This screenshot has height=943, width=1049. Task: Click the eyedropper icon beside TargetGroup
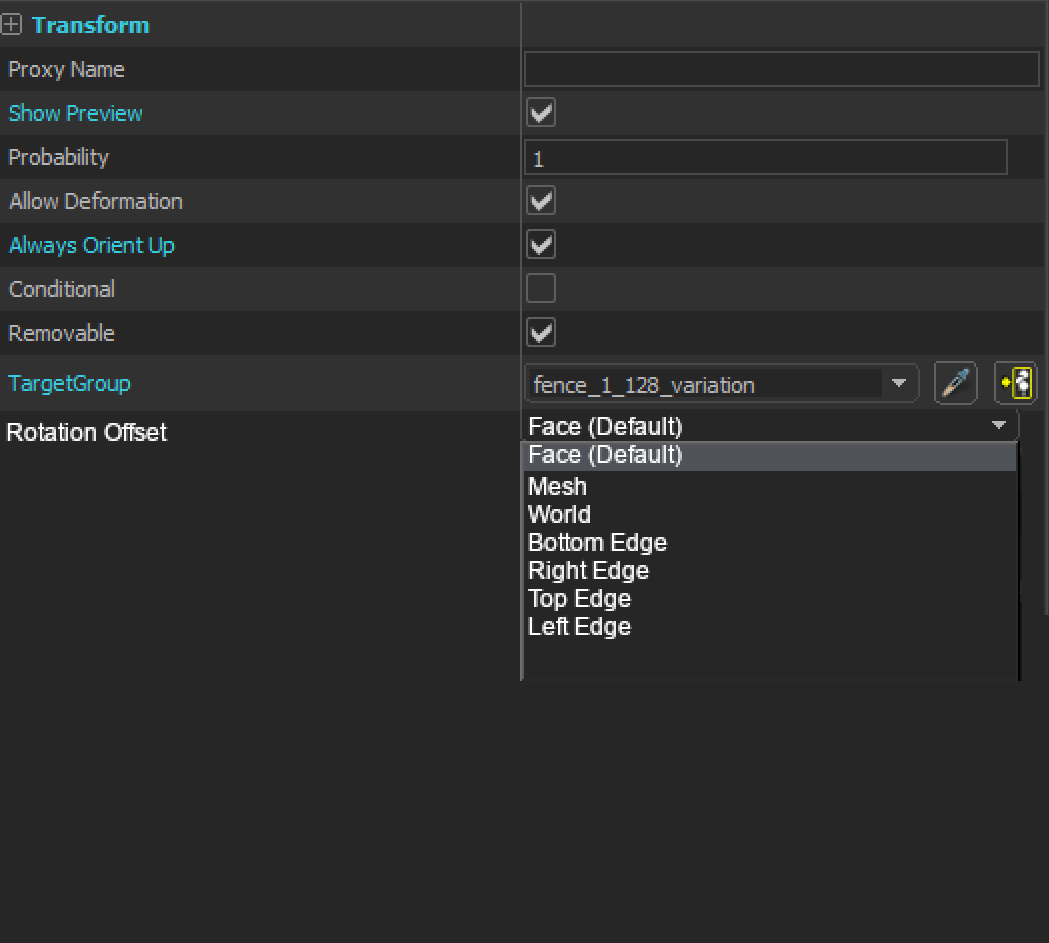tap(955, 383)
